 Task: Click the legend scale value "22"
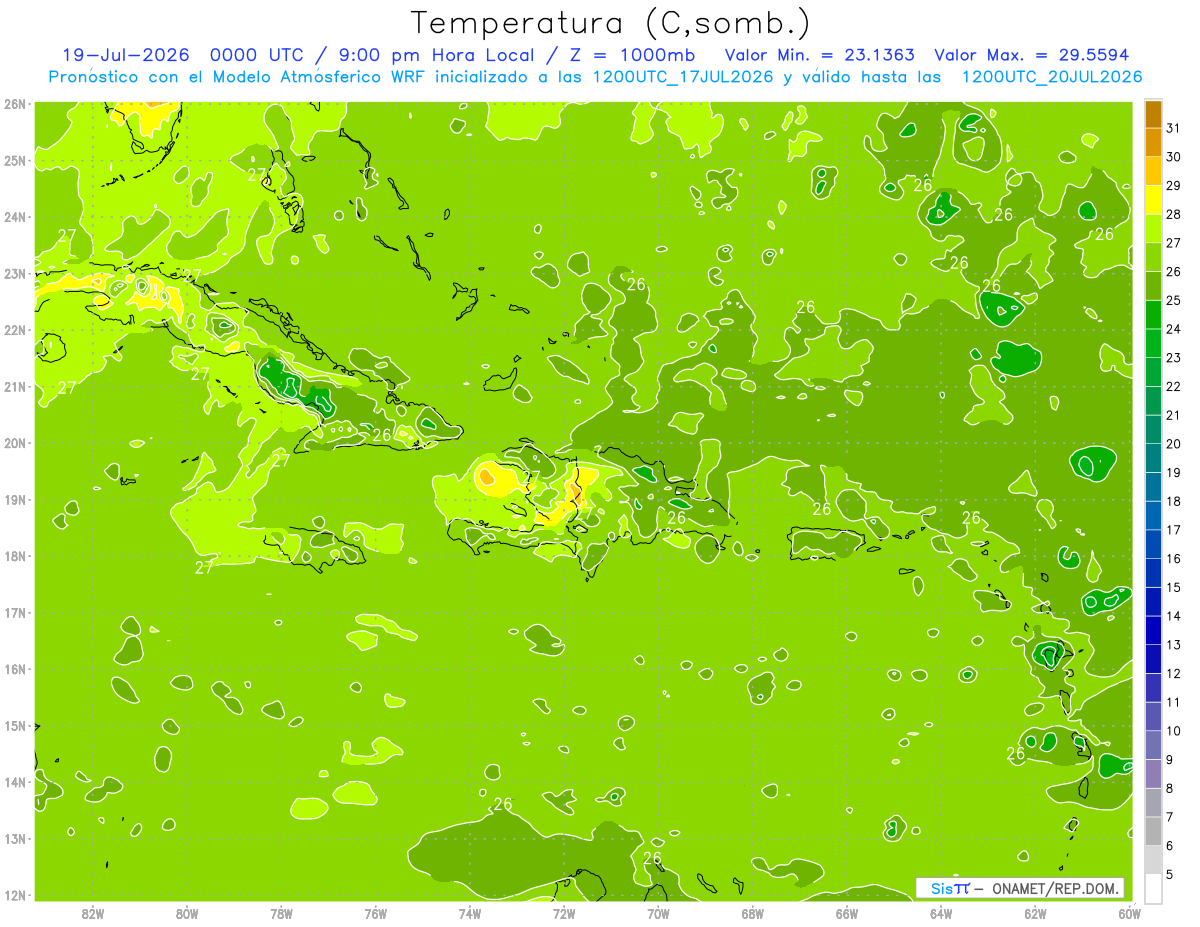tap(1173, 386)
